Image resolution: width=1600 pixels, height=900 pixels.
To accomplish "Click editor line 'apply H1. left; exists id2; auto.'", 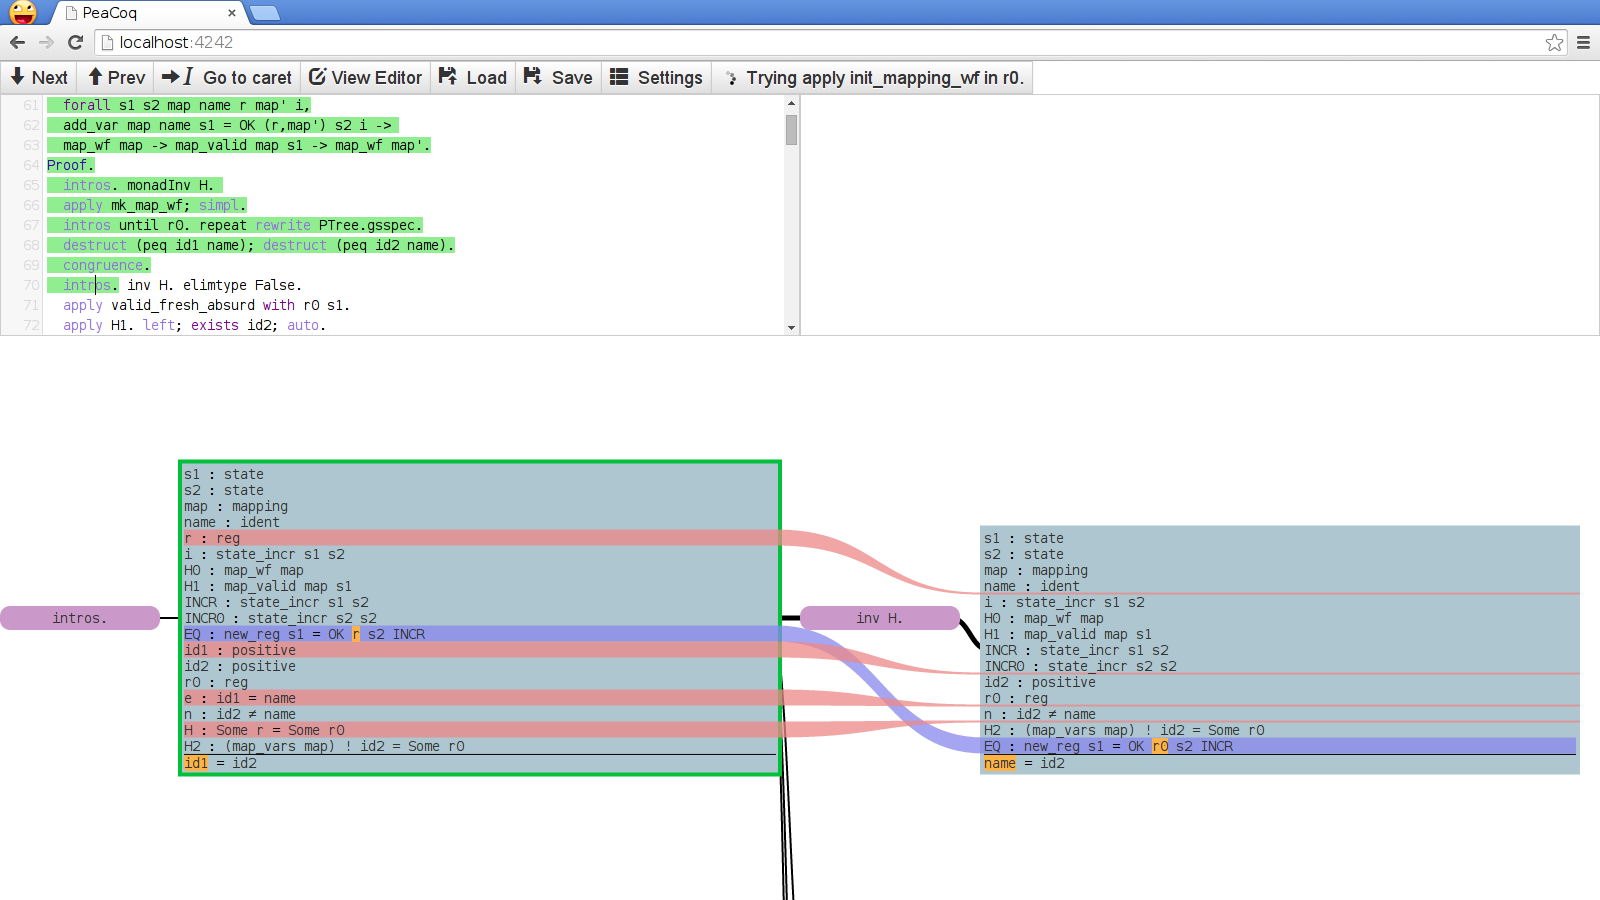I will pos(194,325).
